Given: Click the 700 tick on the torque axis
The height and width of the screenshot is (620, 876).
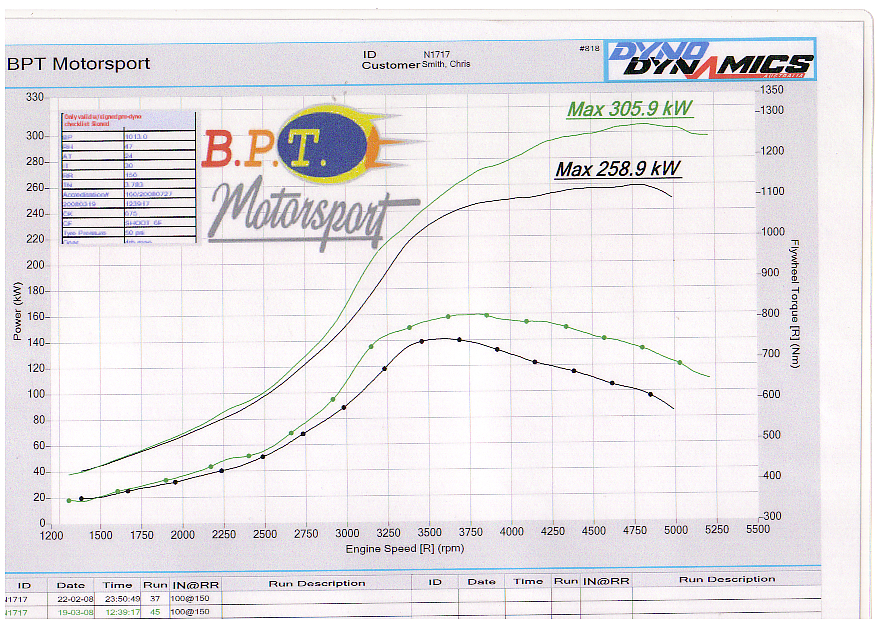Looking at the screenshot, I should 772,354.
